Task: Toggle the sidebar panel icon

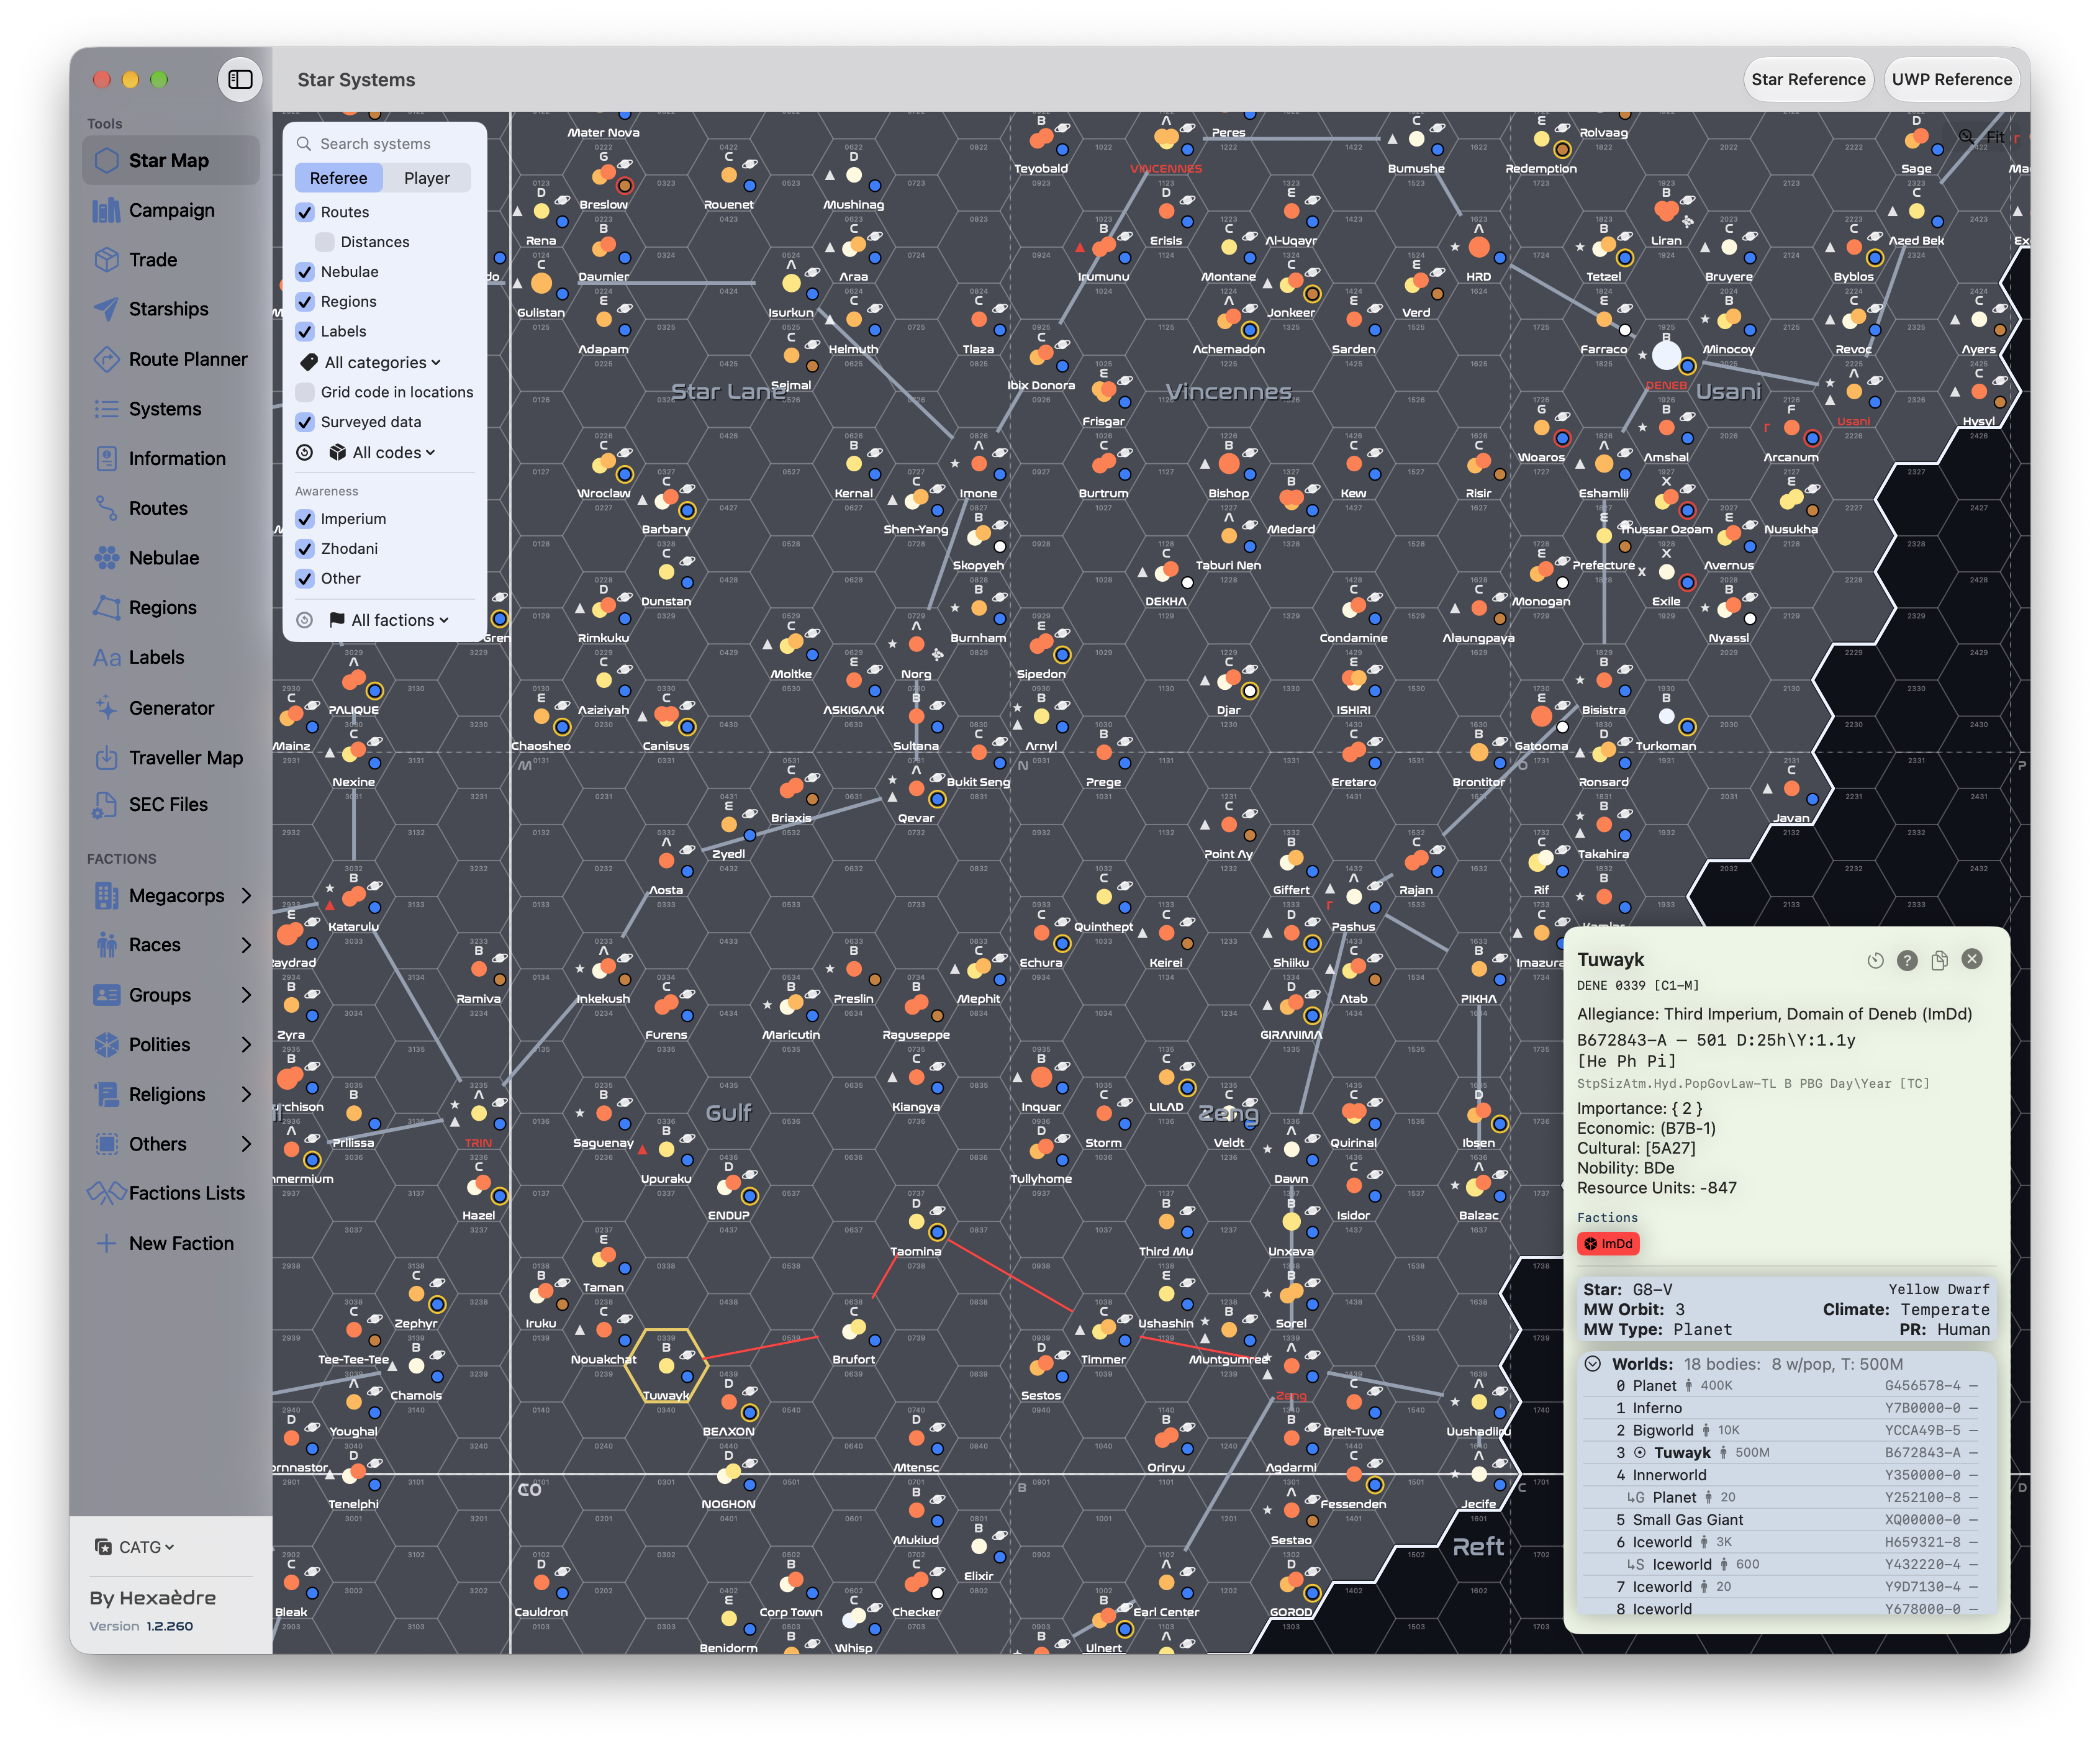Action: [x=240, y=79]
